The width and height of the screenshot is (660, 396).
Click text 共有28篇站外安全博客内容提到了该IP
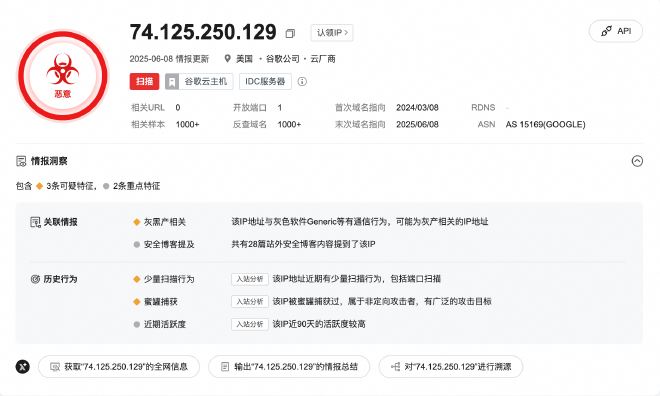coord(303,244)
